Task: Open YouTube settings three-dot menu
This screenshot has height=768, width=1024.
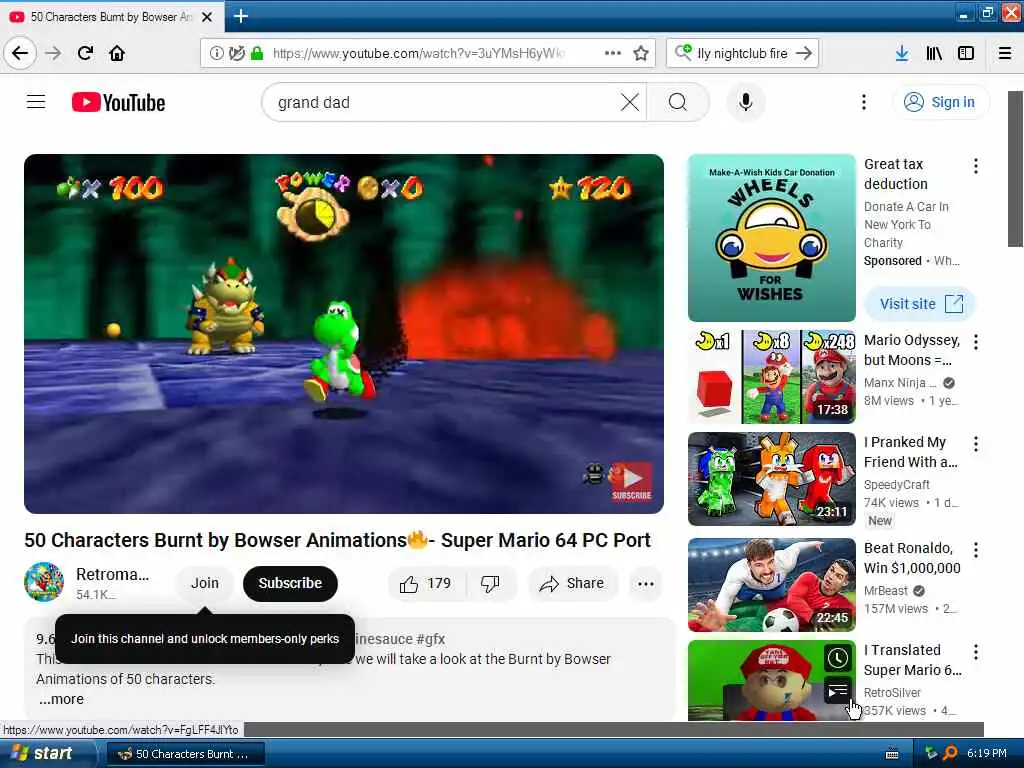Action: 863,102
